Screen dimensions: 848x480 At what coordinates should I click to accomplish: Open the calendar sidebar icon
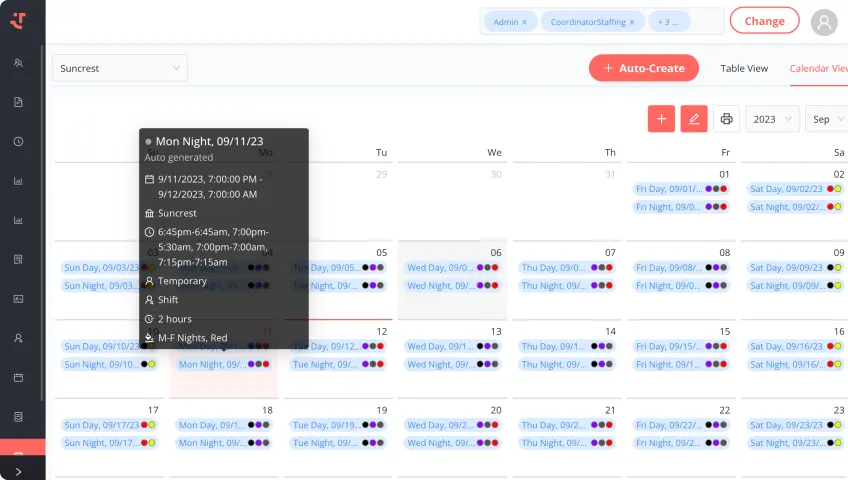[18, 378]
